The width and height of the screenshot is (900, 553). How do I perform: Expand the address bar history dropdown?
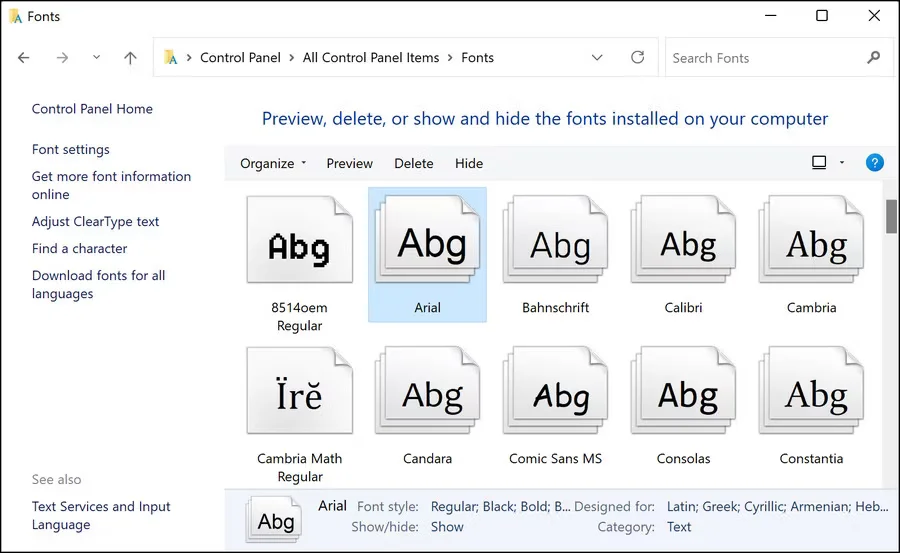(x=597, y=58)
